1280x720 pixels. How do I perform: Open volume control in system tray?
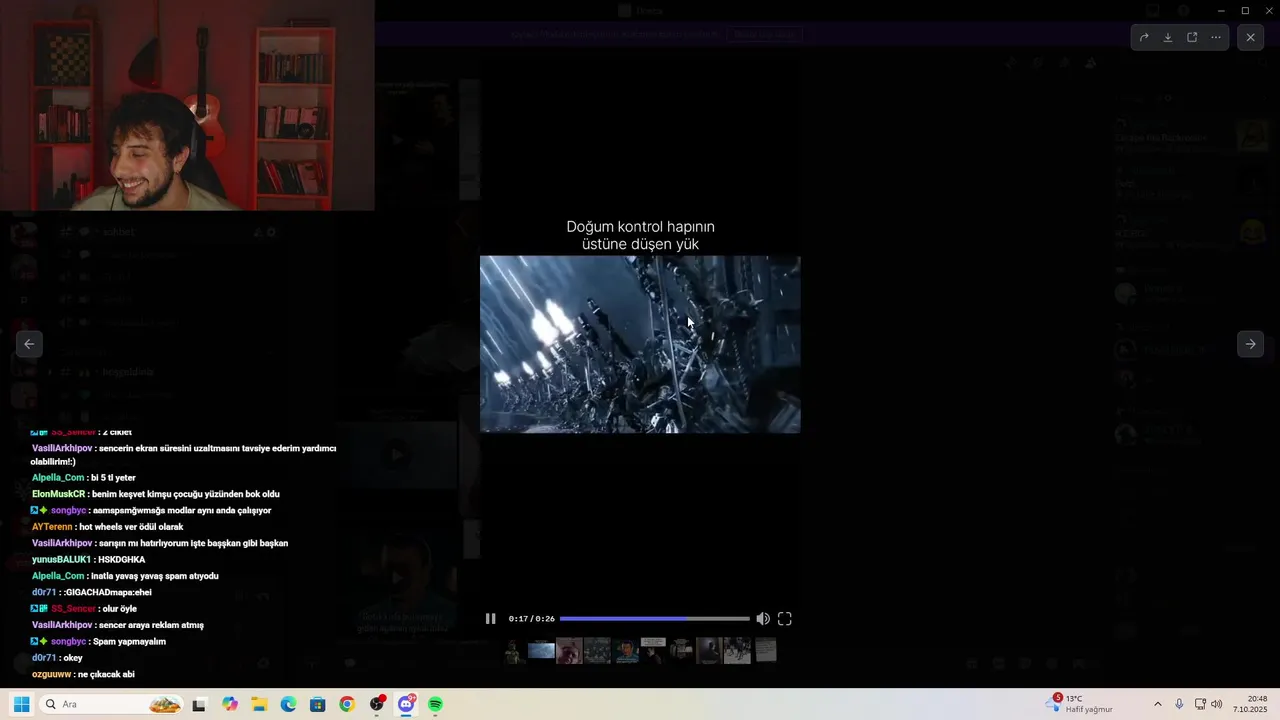(x=1217, y=704)
